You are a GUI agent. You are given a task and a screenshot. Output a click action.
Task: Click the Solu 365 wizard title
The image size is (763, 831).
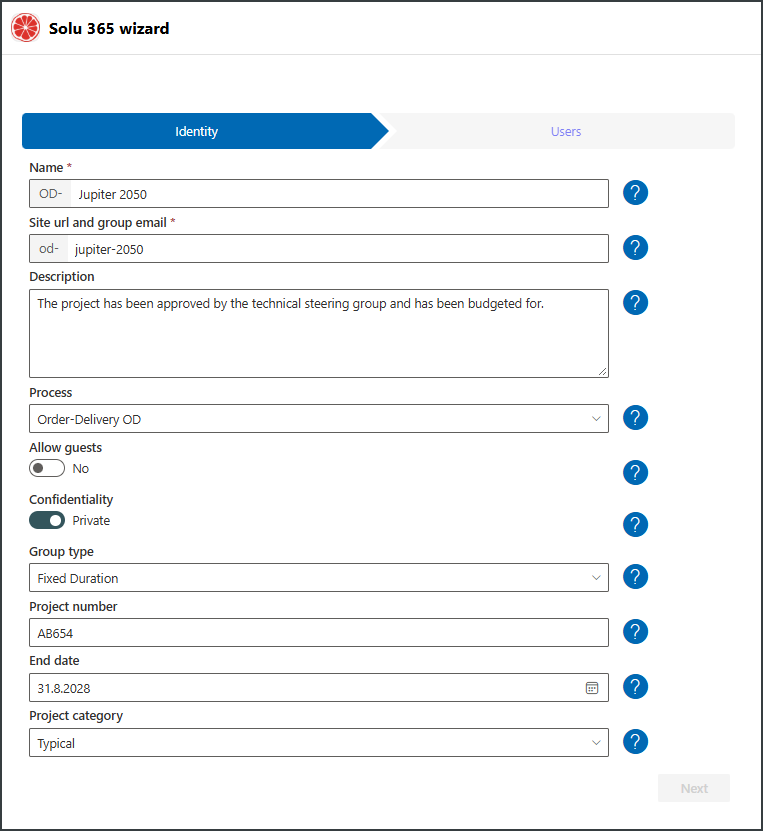tap(109, 28)
